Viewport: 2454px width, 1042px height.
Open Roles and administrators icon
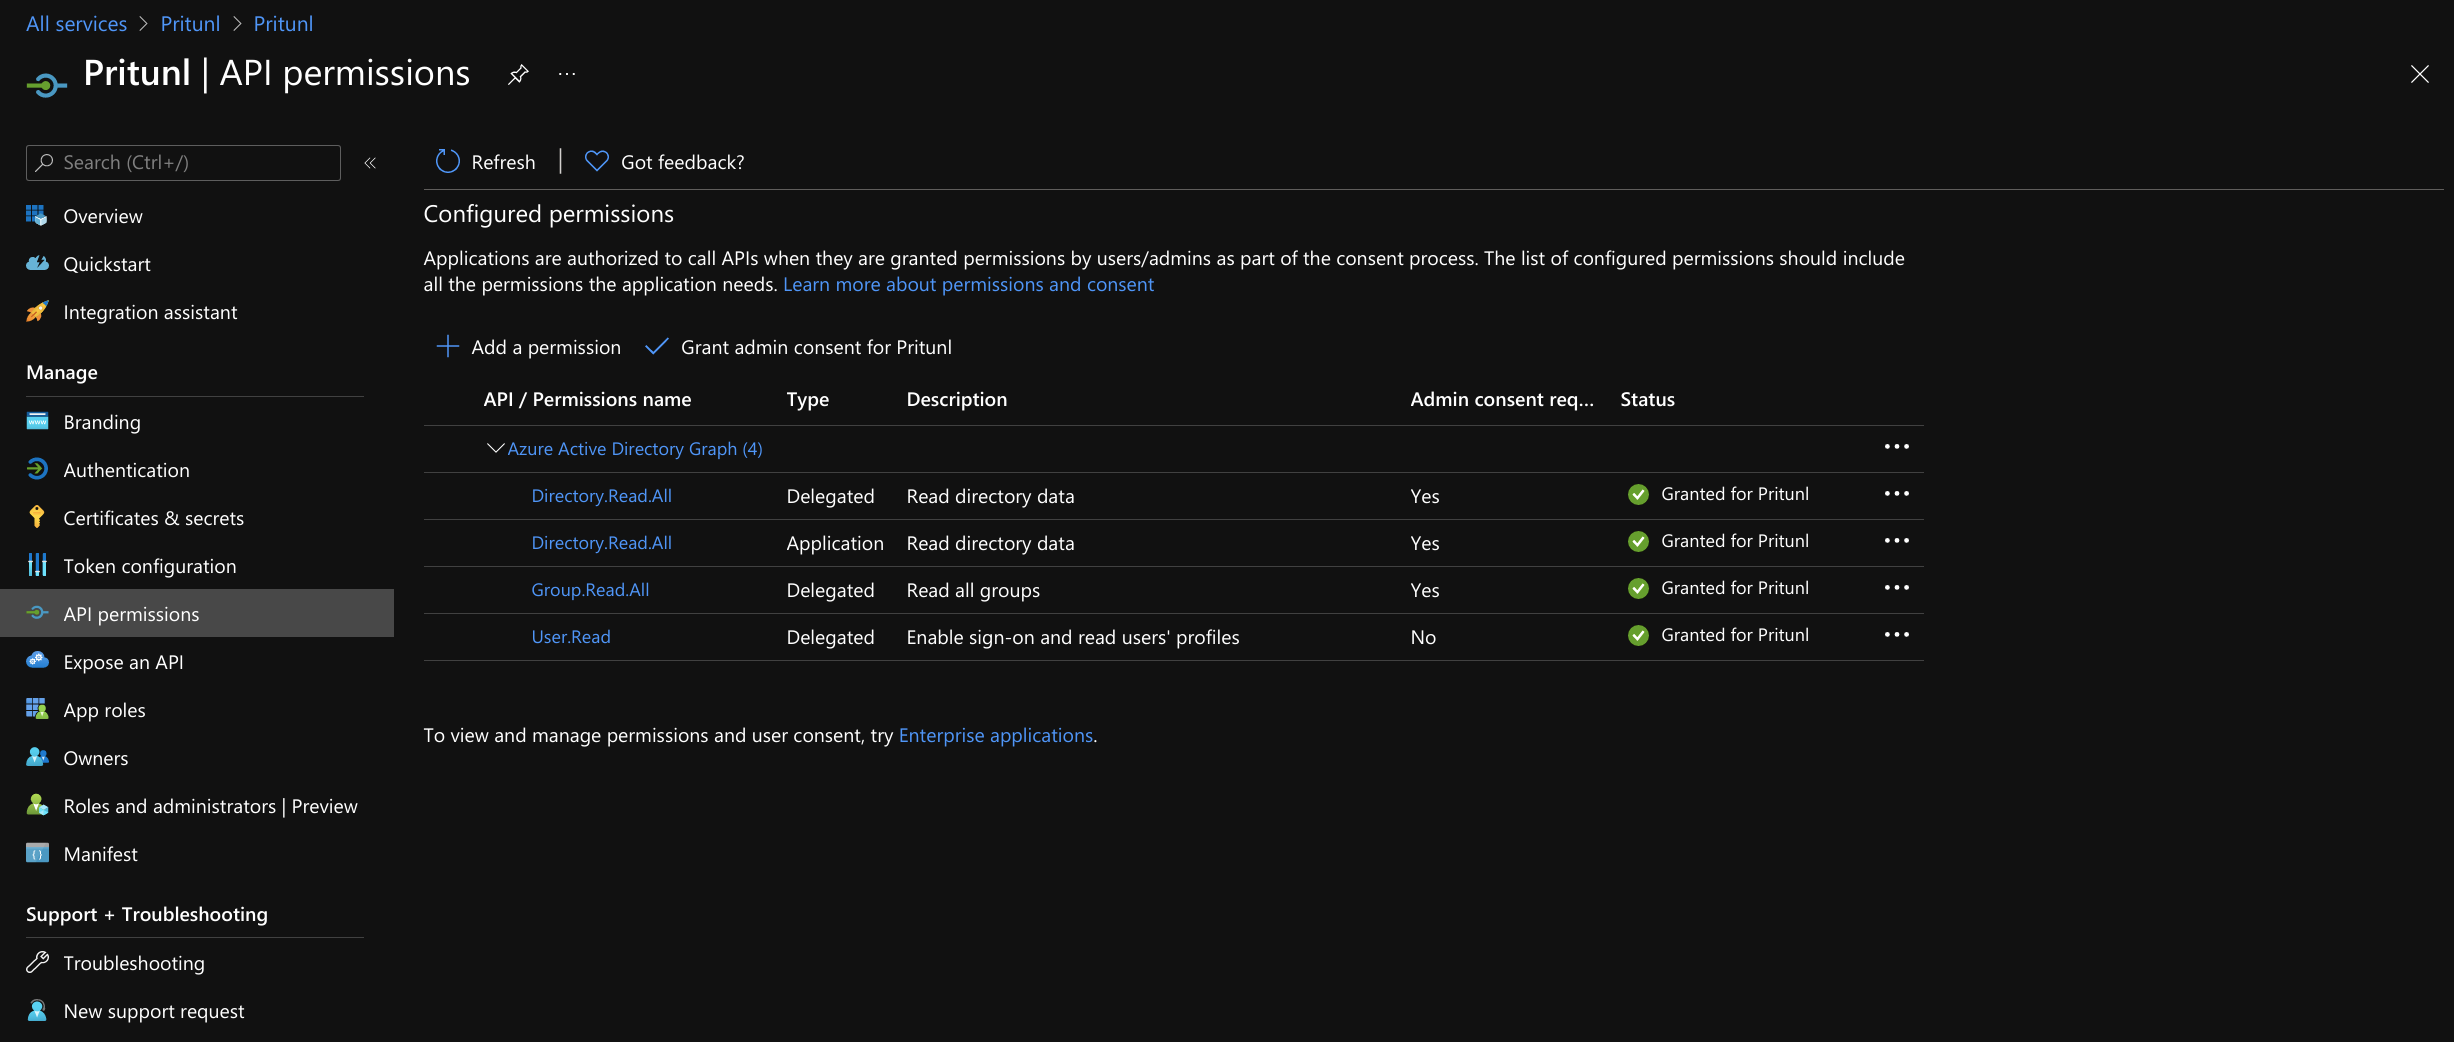37,805
